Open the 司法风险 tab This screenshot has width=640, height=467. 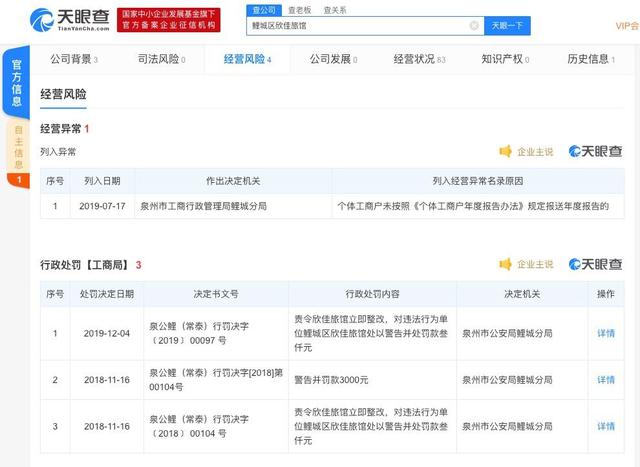tap(162, 59)
